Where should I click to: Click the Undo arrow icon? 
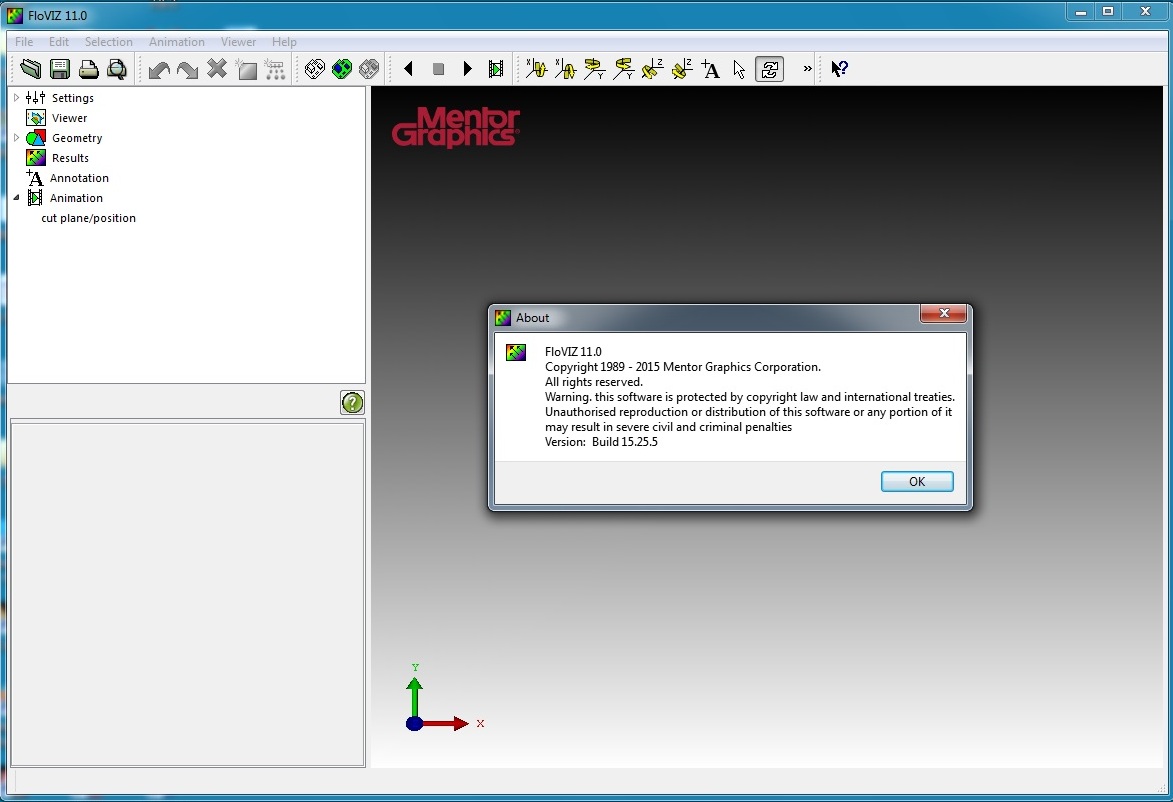(x=159, y=70)
